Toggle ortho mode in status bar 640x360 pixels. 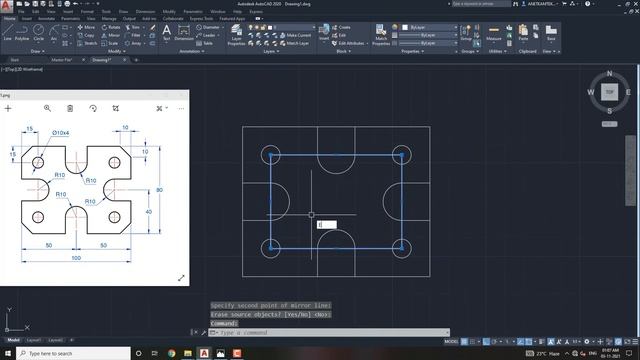pyautogui.click(x=487, y=342)
